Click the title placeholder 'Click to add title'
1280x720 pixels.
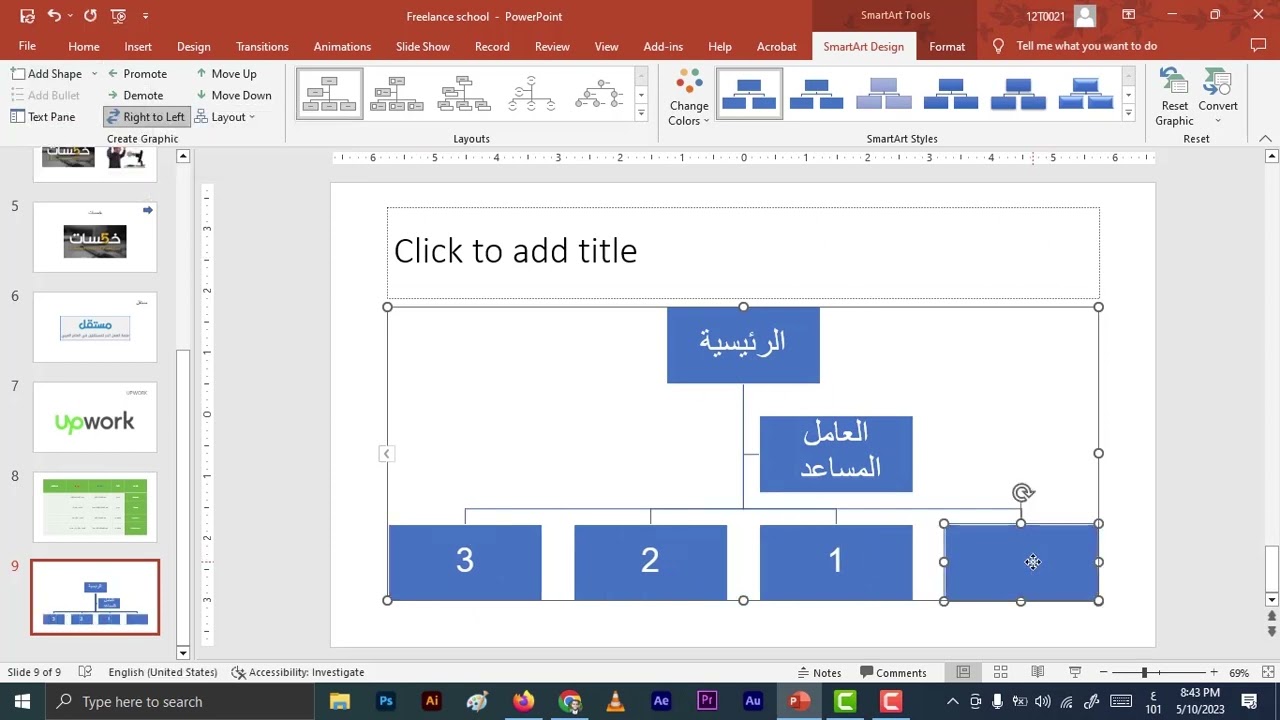[743, 251]
